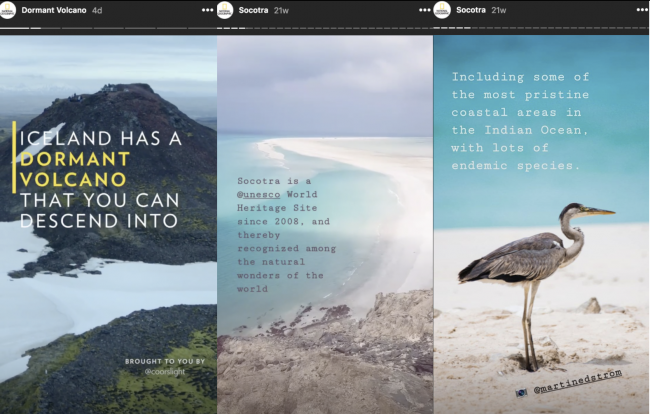Click the avatar on the heron Socotra story
Image resolution: width=650 pixels, height=414 pixels.
click(x=442, y=10)
